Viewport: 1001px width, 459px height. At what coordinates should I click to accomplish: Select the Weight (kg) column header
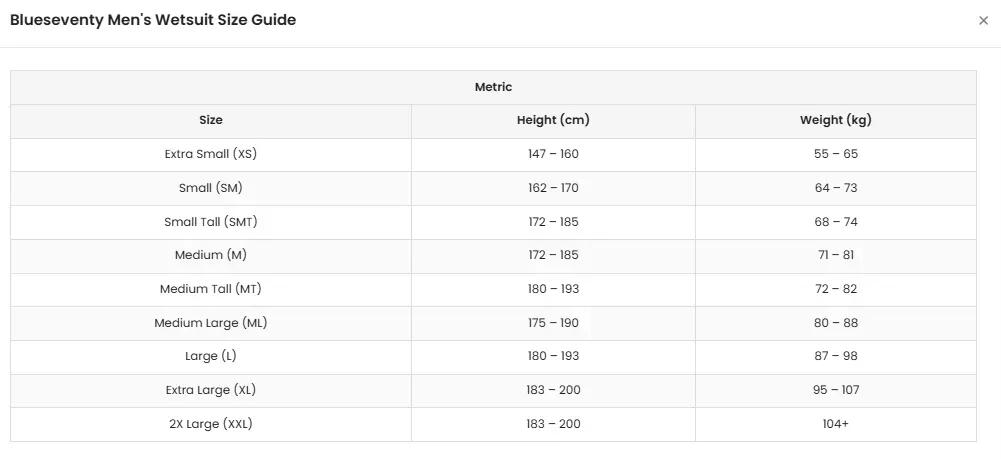click(x=836, y=121)
